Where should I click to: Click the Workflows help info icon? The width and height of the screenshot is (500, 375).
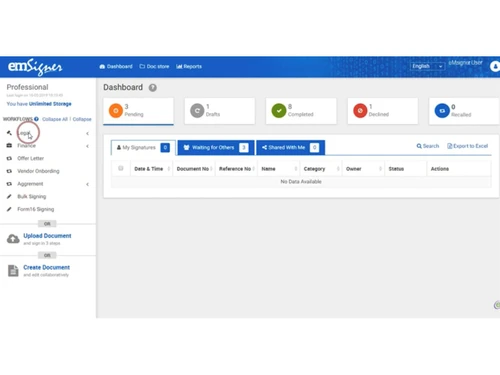pos(36,119)
